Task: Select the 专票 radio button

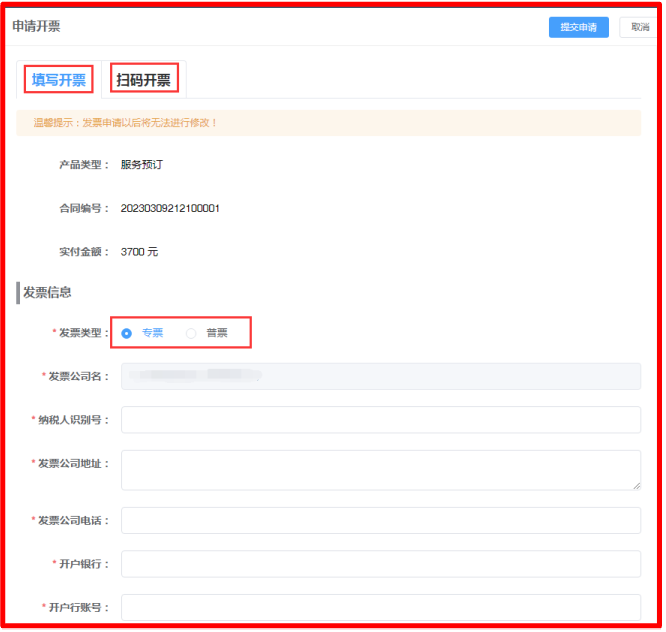Action: coord(127,333)
